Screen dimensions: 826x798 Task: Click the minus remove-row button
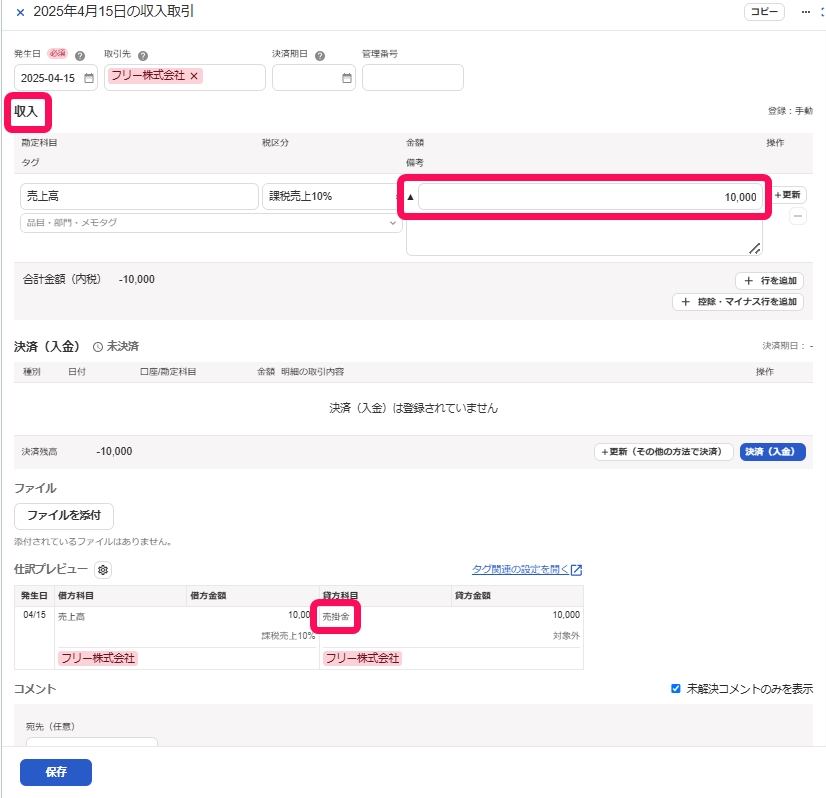(798, 216)
